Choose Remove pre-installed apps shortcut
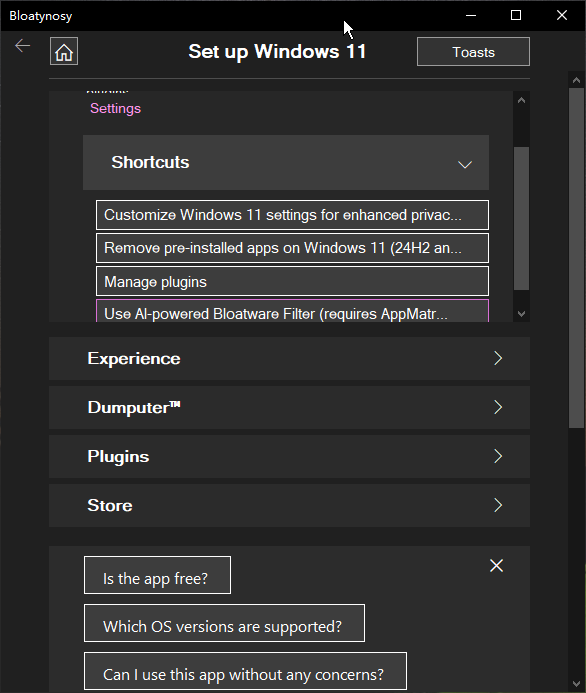This screenshot has width=586, height=693. click(293, 248)
